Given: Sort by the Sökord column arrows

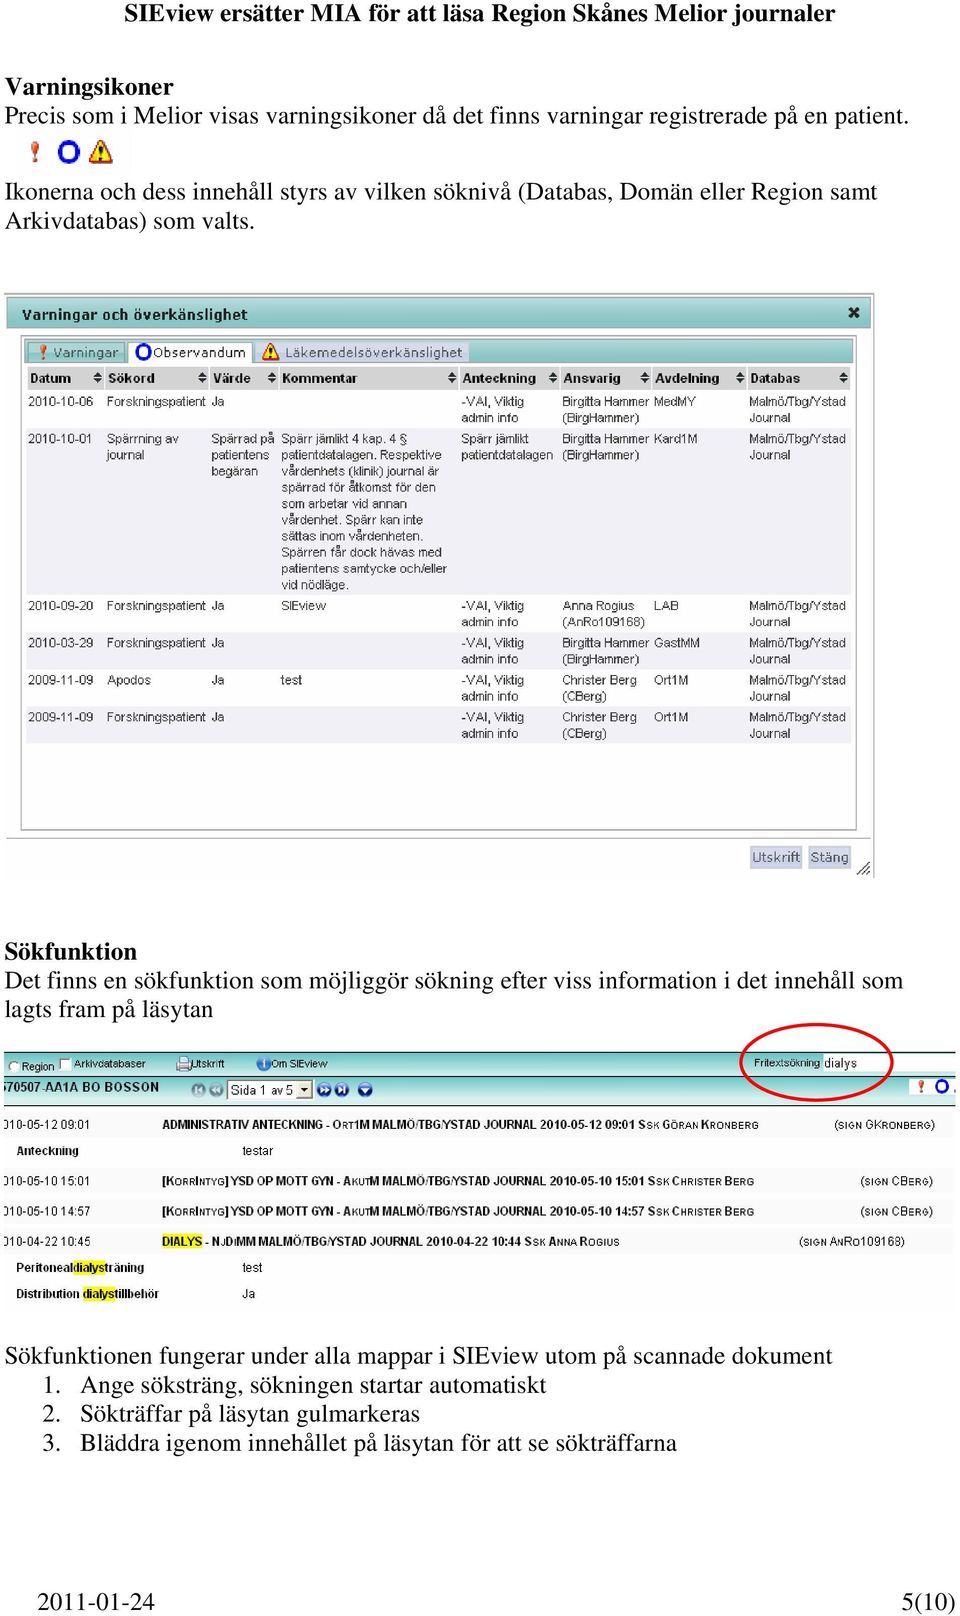Looking at the screenshot, I should [x=202, y=378].
